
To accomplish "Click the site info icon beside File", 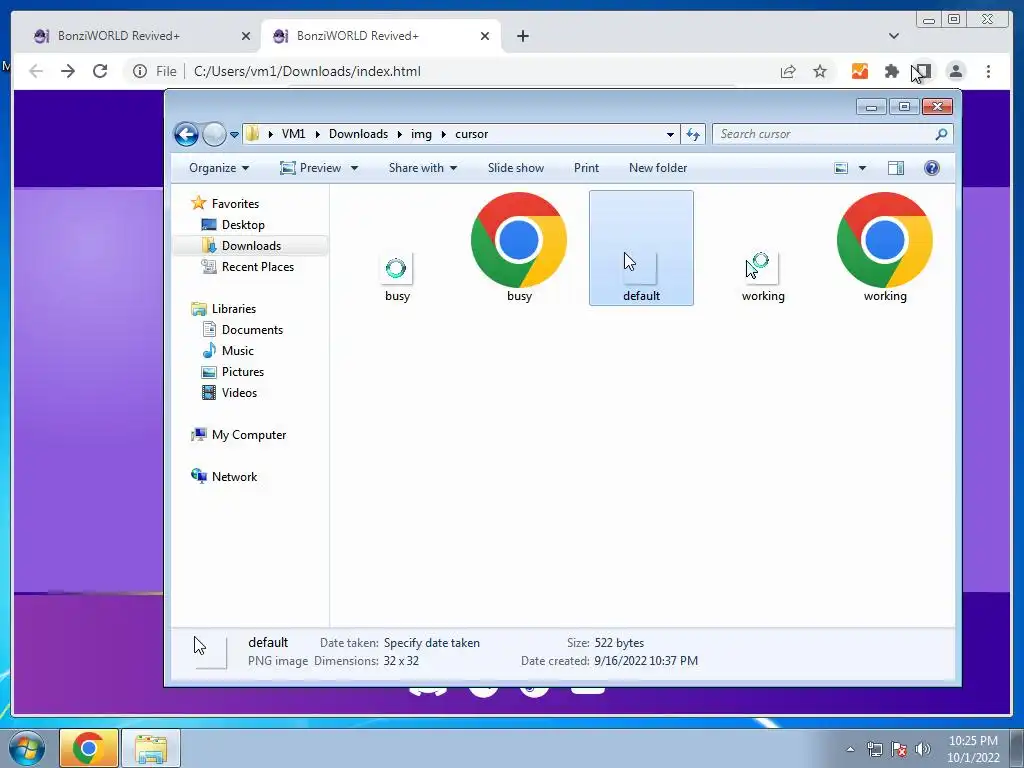I will point(140,71).
